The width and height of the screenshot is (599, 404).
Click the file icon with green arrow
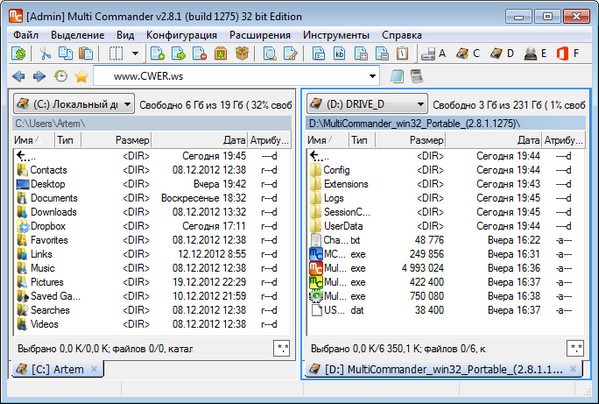pyautogui.click(x=178, y=53)
